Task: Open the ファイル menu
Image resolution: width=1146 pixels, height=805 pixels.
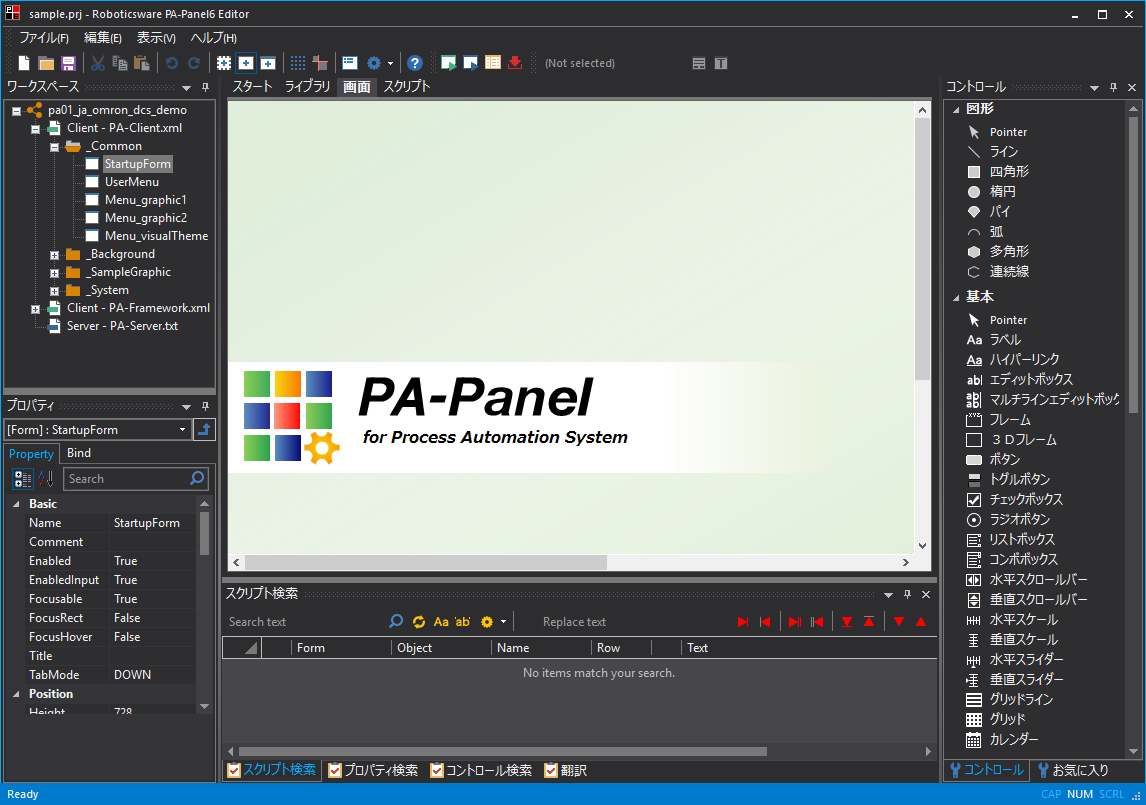Action: [44, 38]
